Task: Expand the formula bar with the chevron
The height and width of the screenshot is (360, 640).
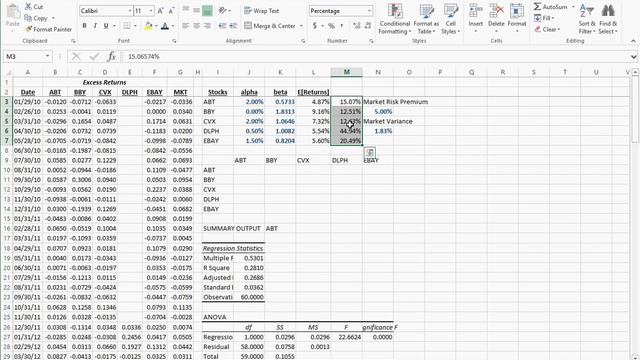Action: pyautogui.click(x=633, y=56)
